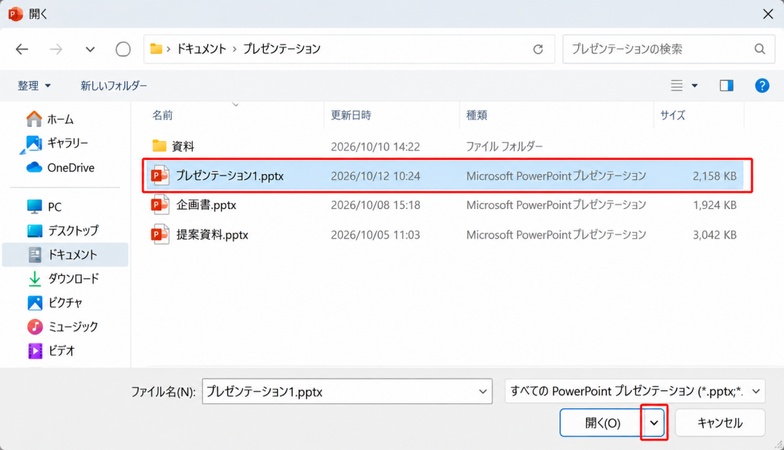Viewport: 784px width, 450px height.
Task: Click the 資料 yellow folder icon
Action: 159,146
